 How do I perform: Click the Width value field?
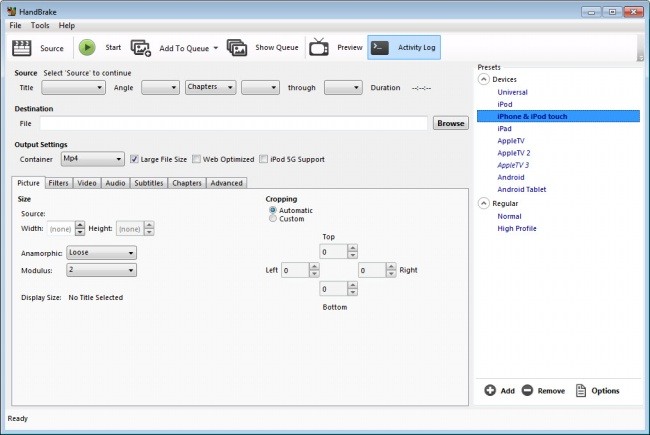[61, 228]
